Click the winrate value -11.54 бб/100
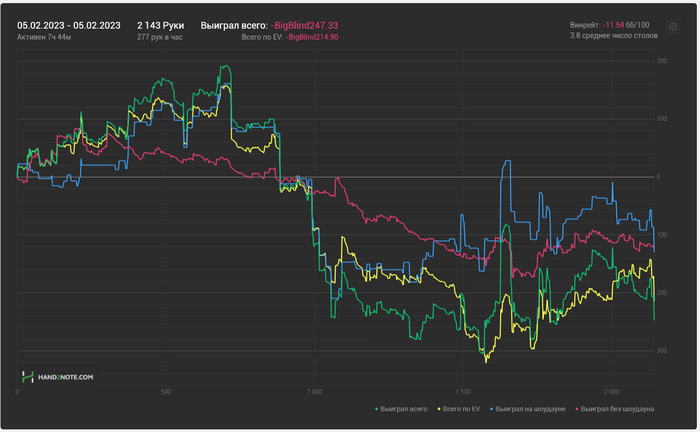This screenshot has height=432, width=700. pos(626,25)
